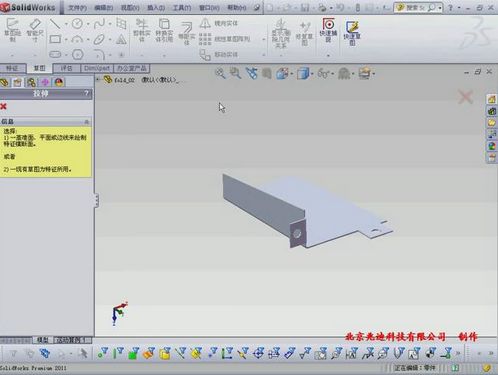
Task: Select the Sketch Fillet tool
Action: 99,54
